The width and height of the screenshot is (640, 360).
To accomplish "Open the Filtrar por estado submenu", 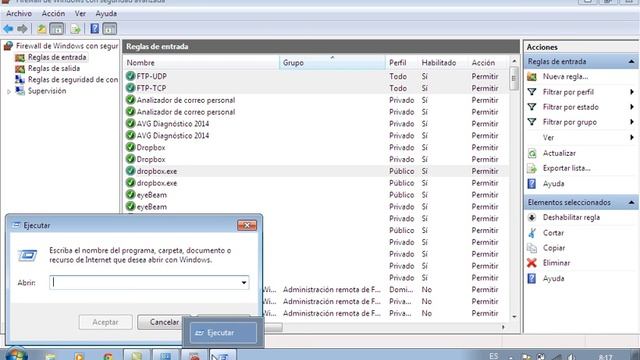I will (571, 107).
